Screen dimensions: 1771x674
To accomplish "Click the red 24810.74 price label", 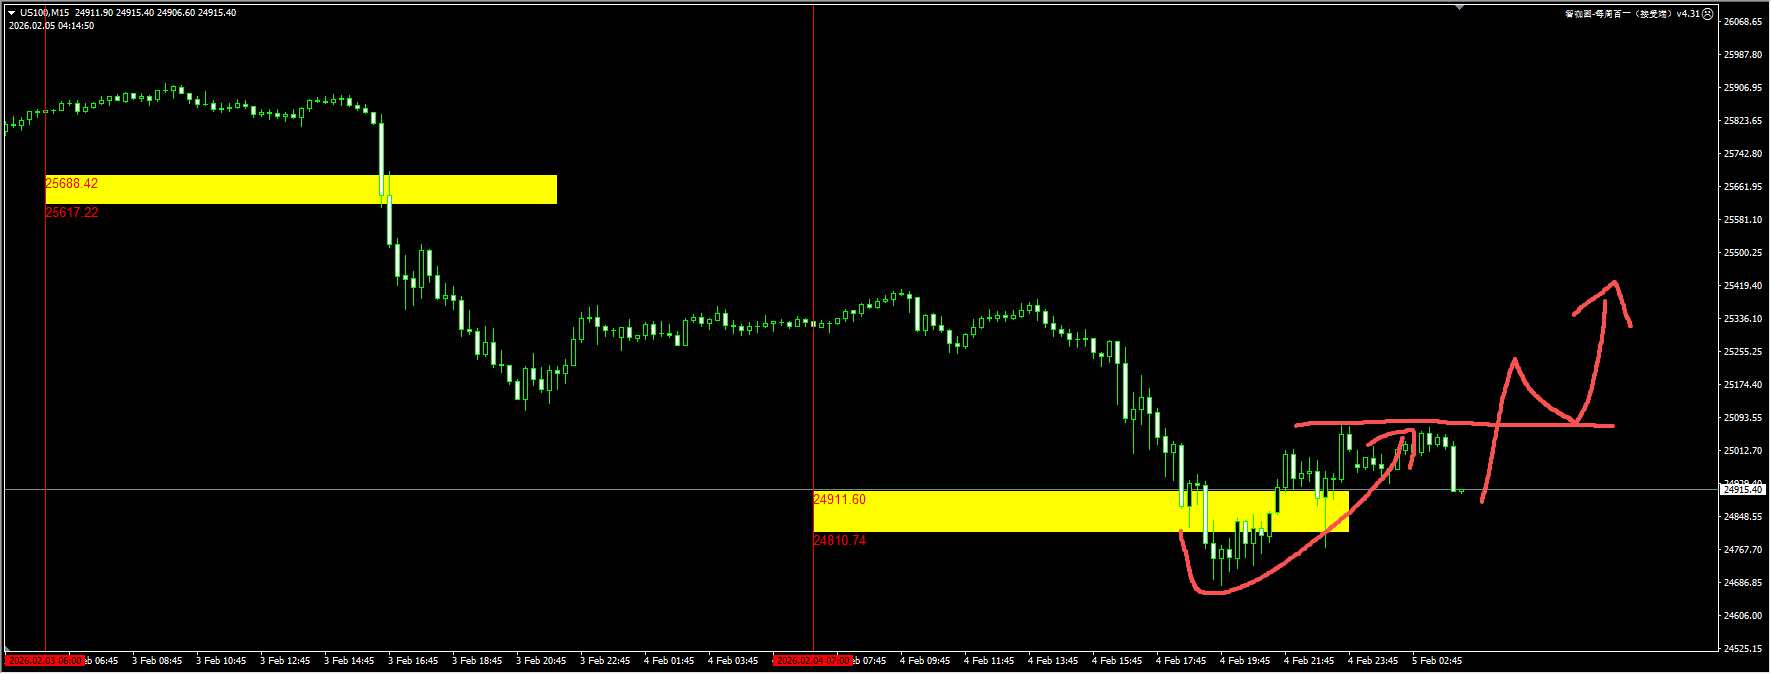I will (x=840, y=541).
